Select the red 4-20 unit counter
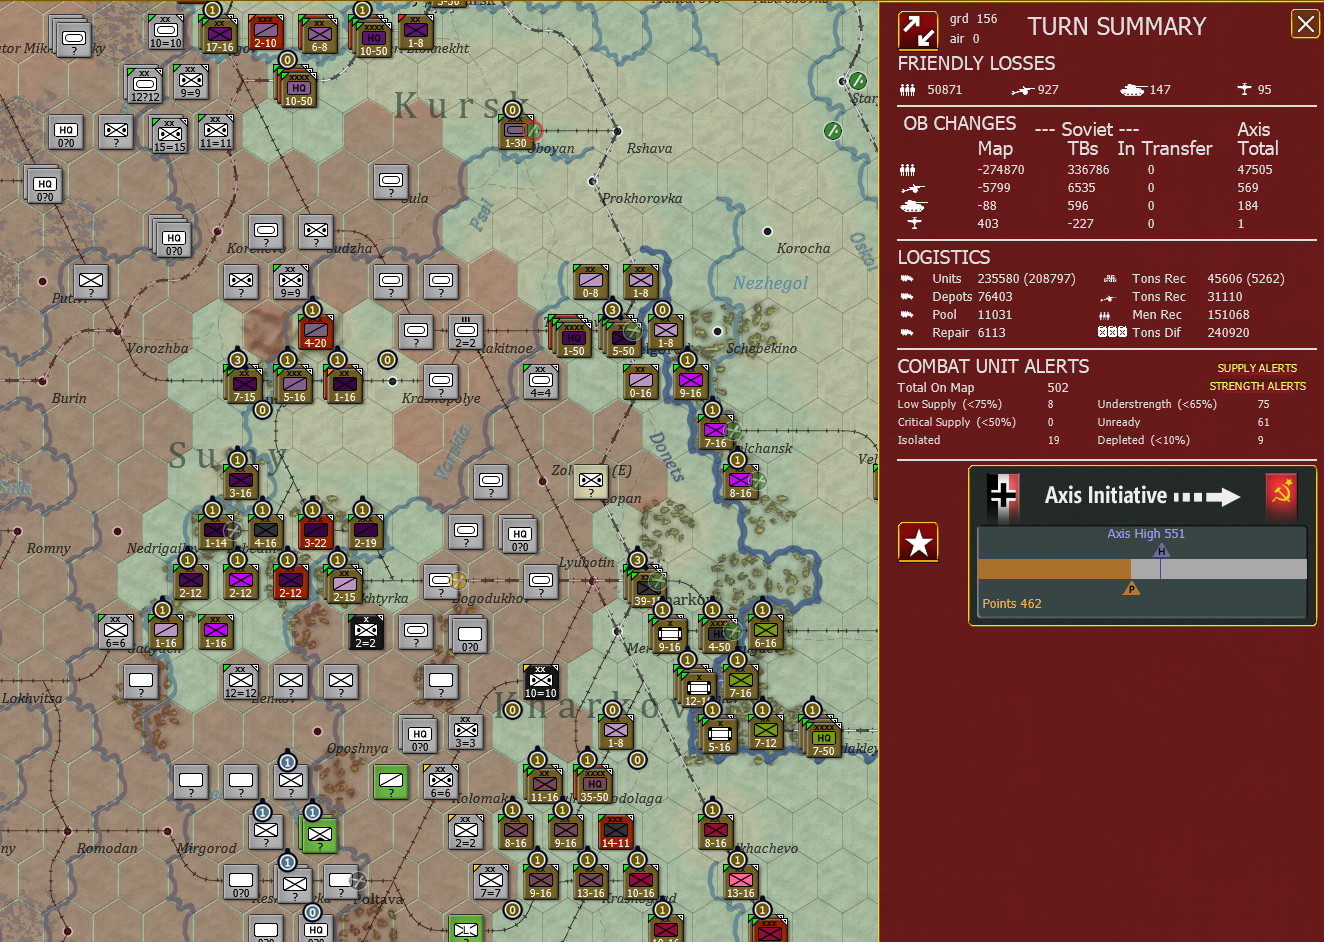Viewport: 1324px width, 942px height. (315, 333)
